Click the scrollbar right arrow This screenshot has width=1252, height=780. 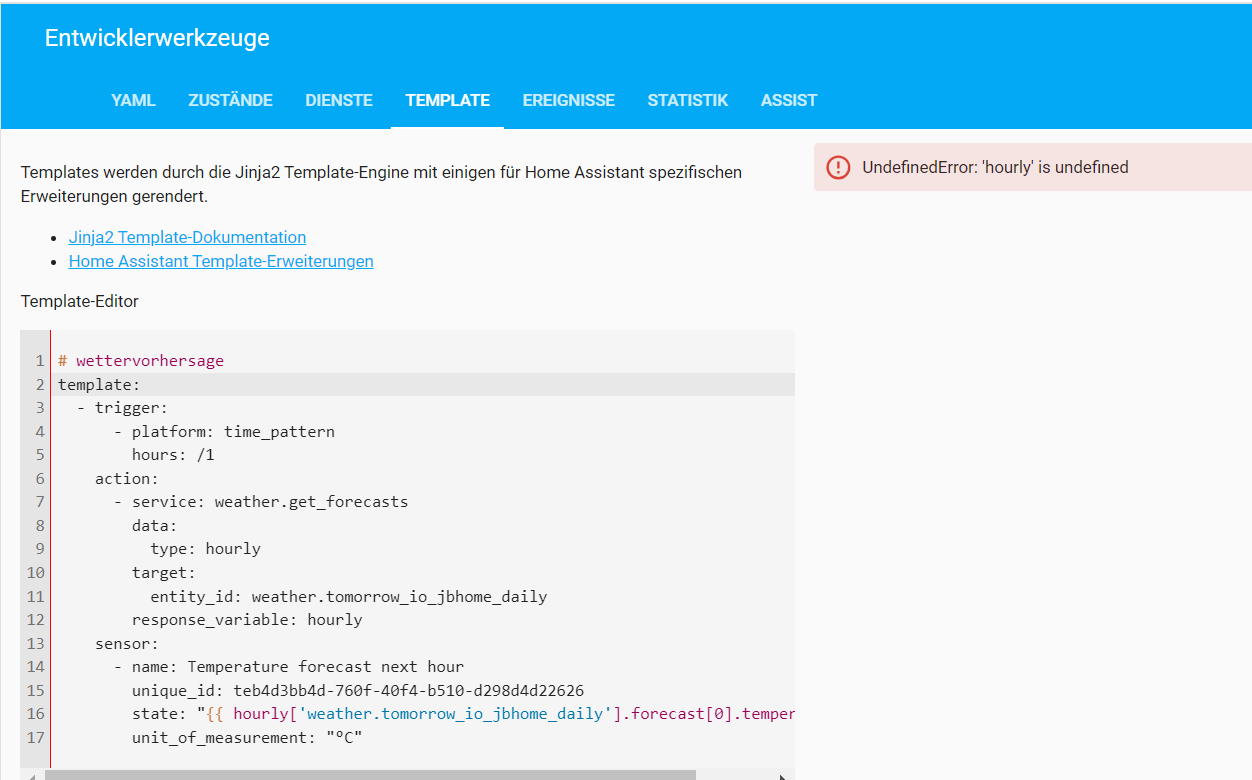[783, 775]
